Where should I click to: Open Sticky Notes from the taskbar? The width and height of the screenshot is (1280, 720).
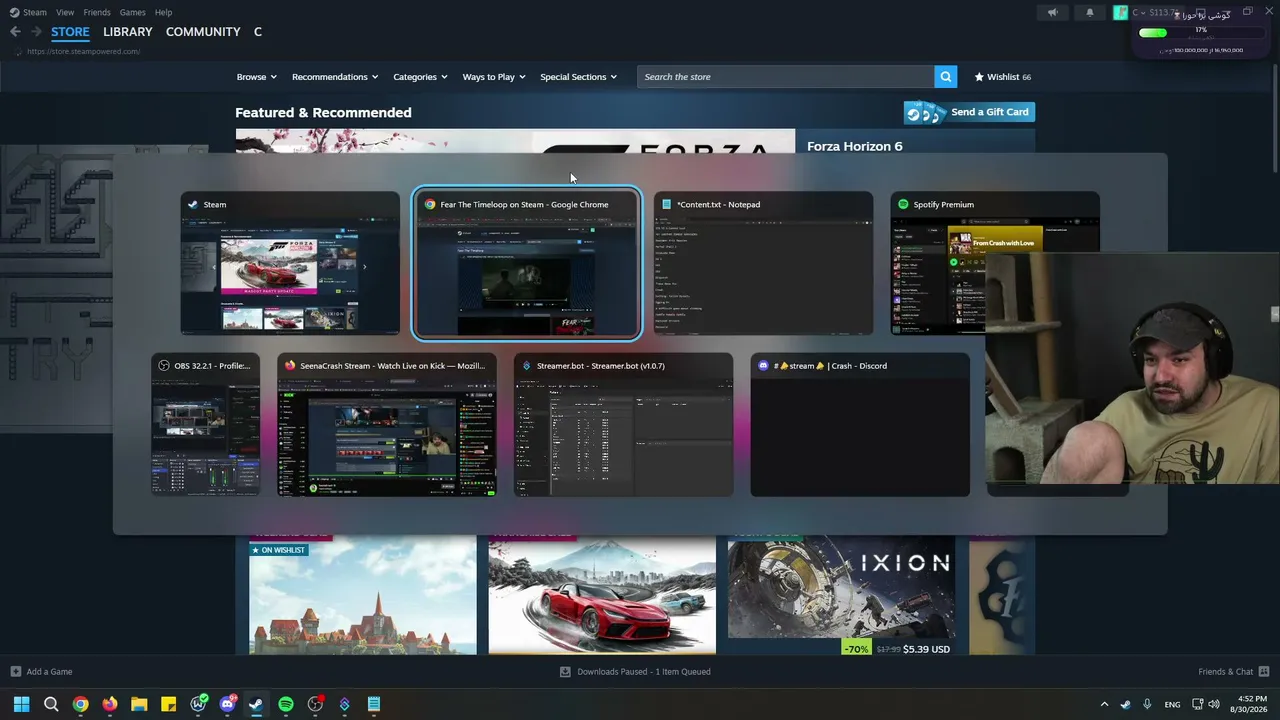pyautogui.click(x=168, y=704)
